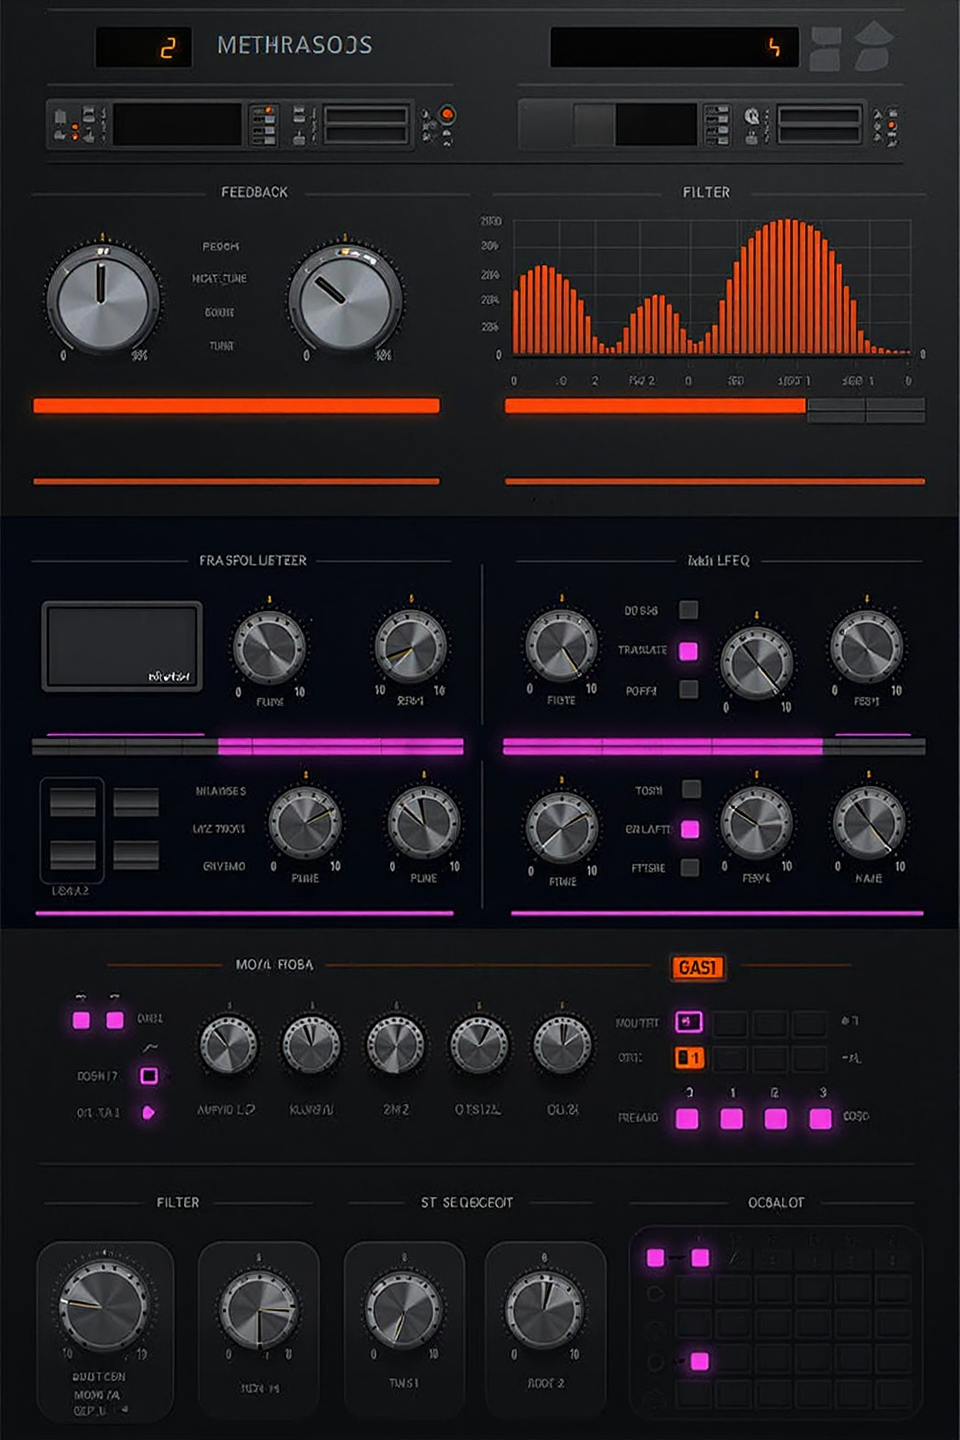The image size is (960, 1440).
Task: Click the fully lit orange bar under FEEDBACK
Action: [x=236, y=405]
